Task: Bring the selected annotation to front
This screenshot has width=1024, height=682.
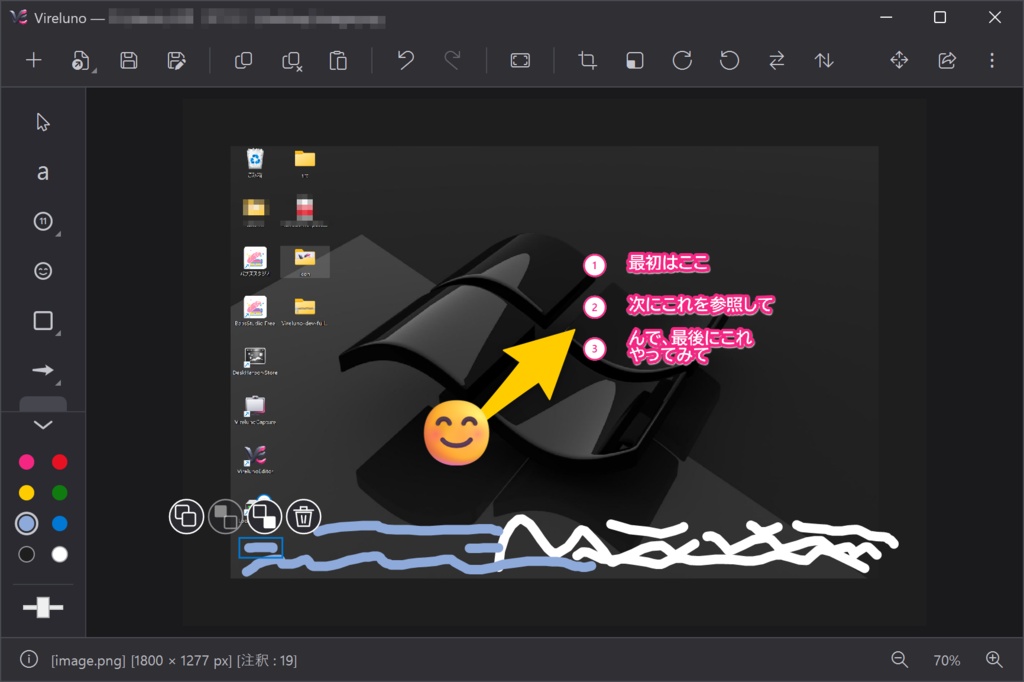Action: click(x=264, y=516)
